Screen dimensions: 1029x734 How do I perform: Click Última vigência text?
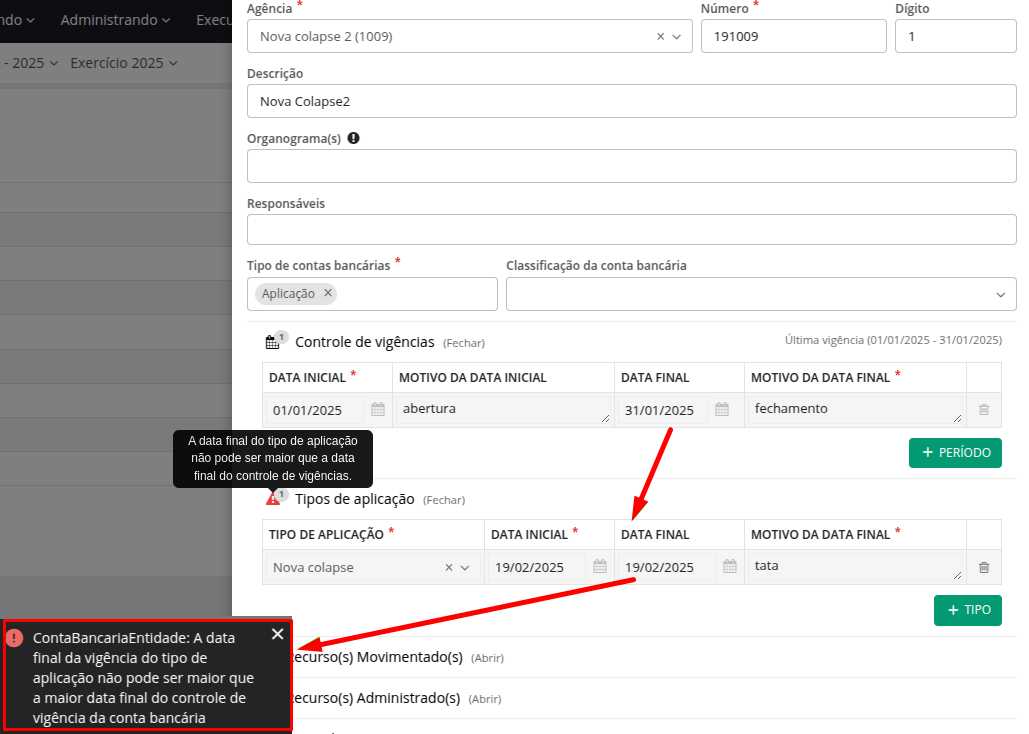[893, 340]
